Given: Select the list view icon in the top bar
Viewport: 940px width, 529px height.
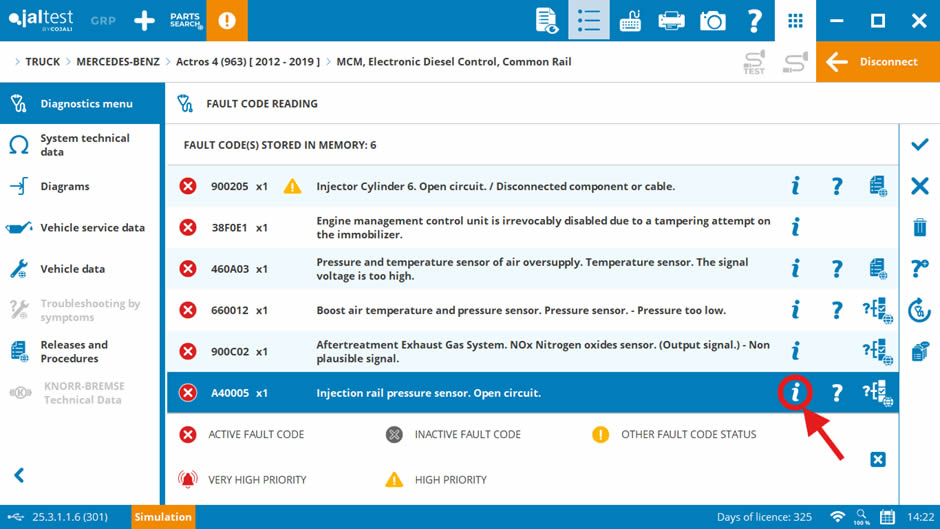Looking at the screenshot, I should coord(589,20).
